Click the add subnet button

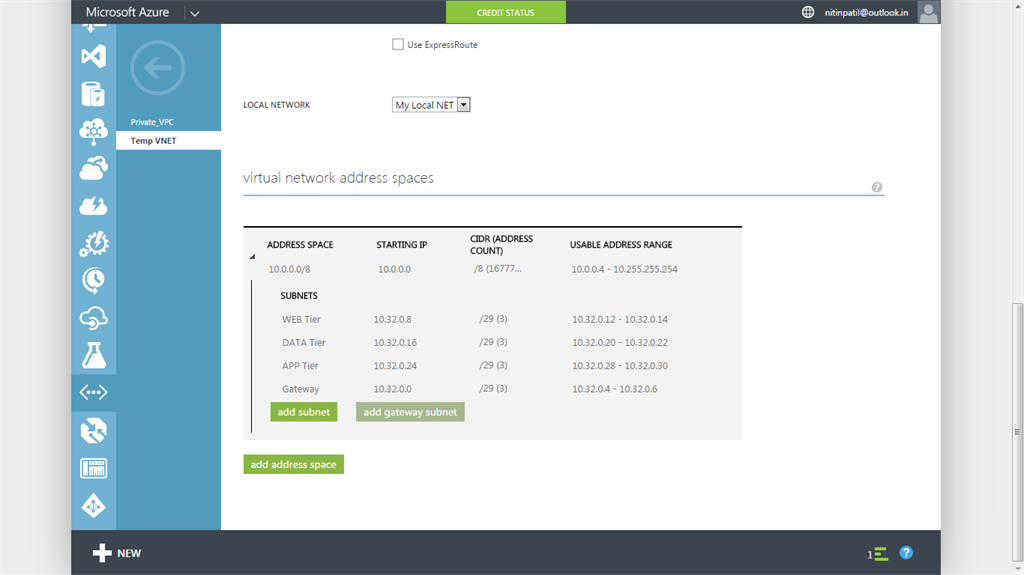(304, 412)
